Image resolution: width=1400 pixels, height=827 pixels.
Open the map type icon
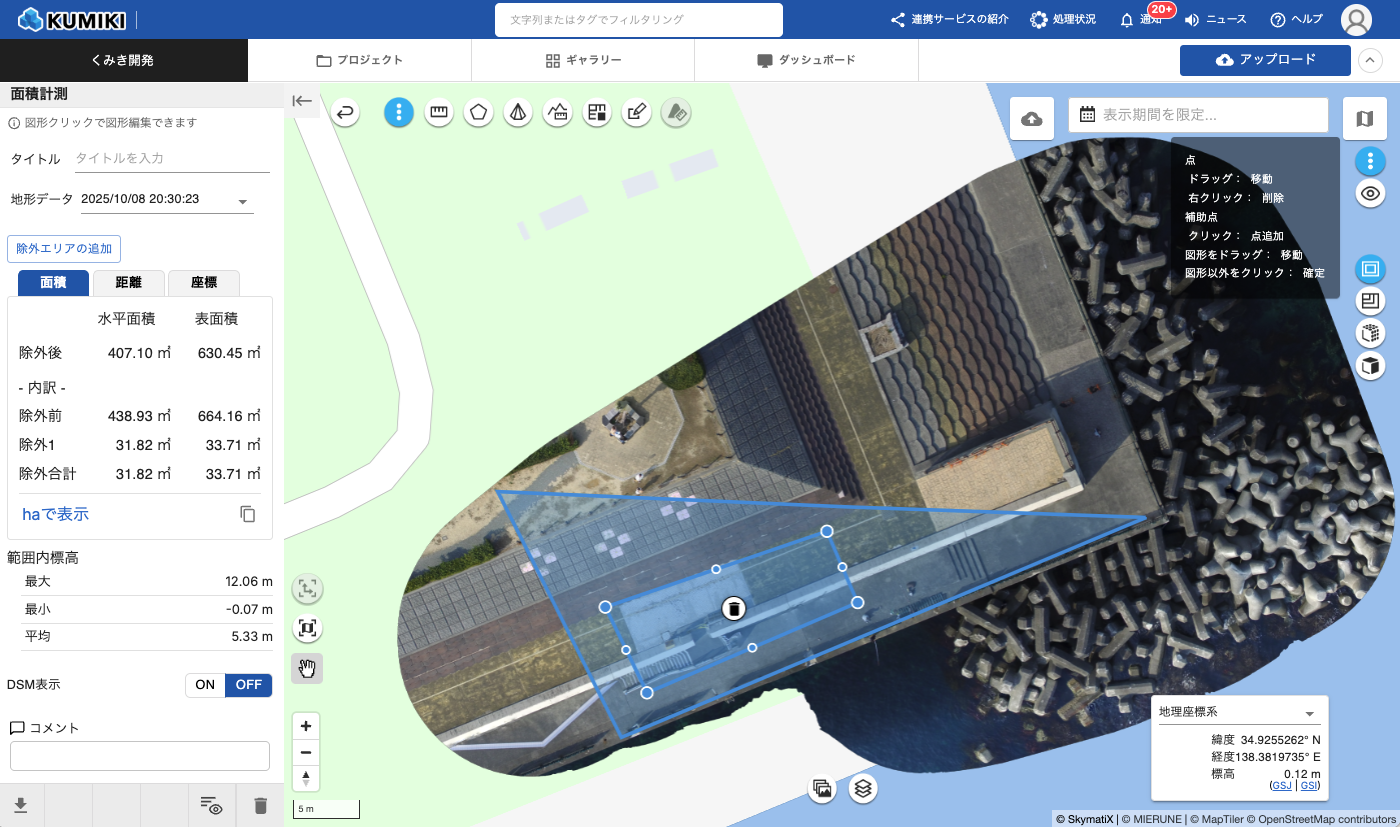pyautogui.click(x=1364, y=119)
